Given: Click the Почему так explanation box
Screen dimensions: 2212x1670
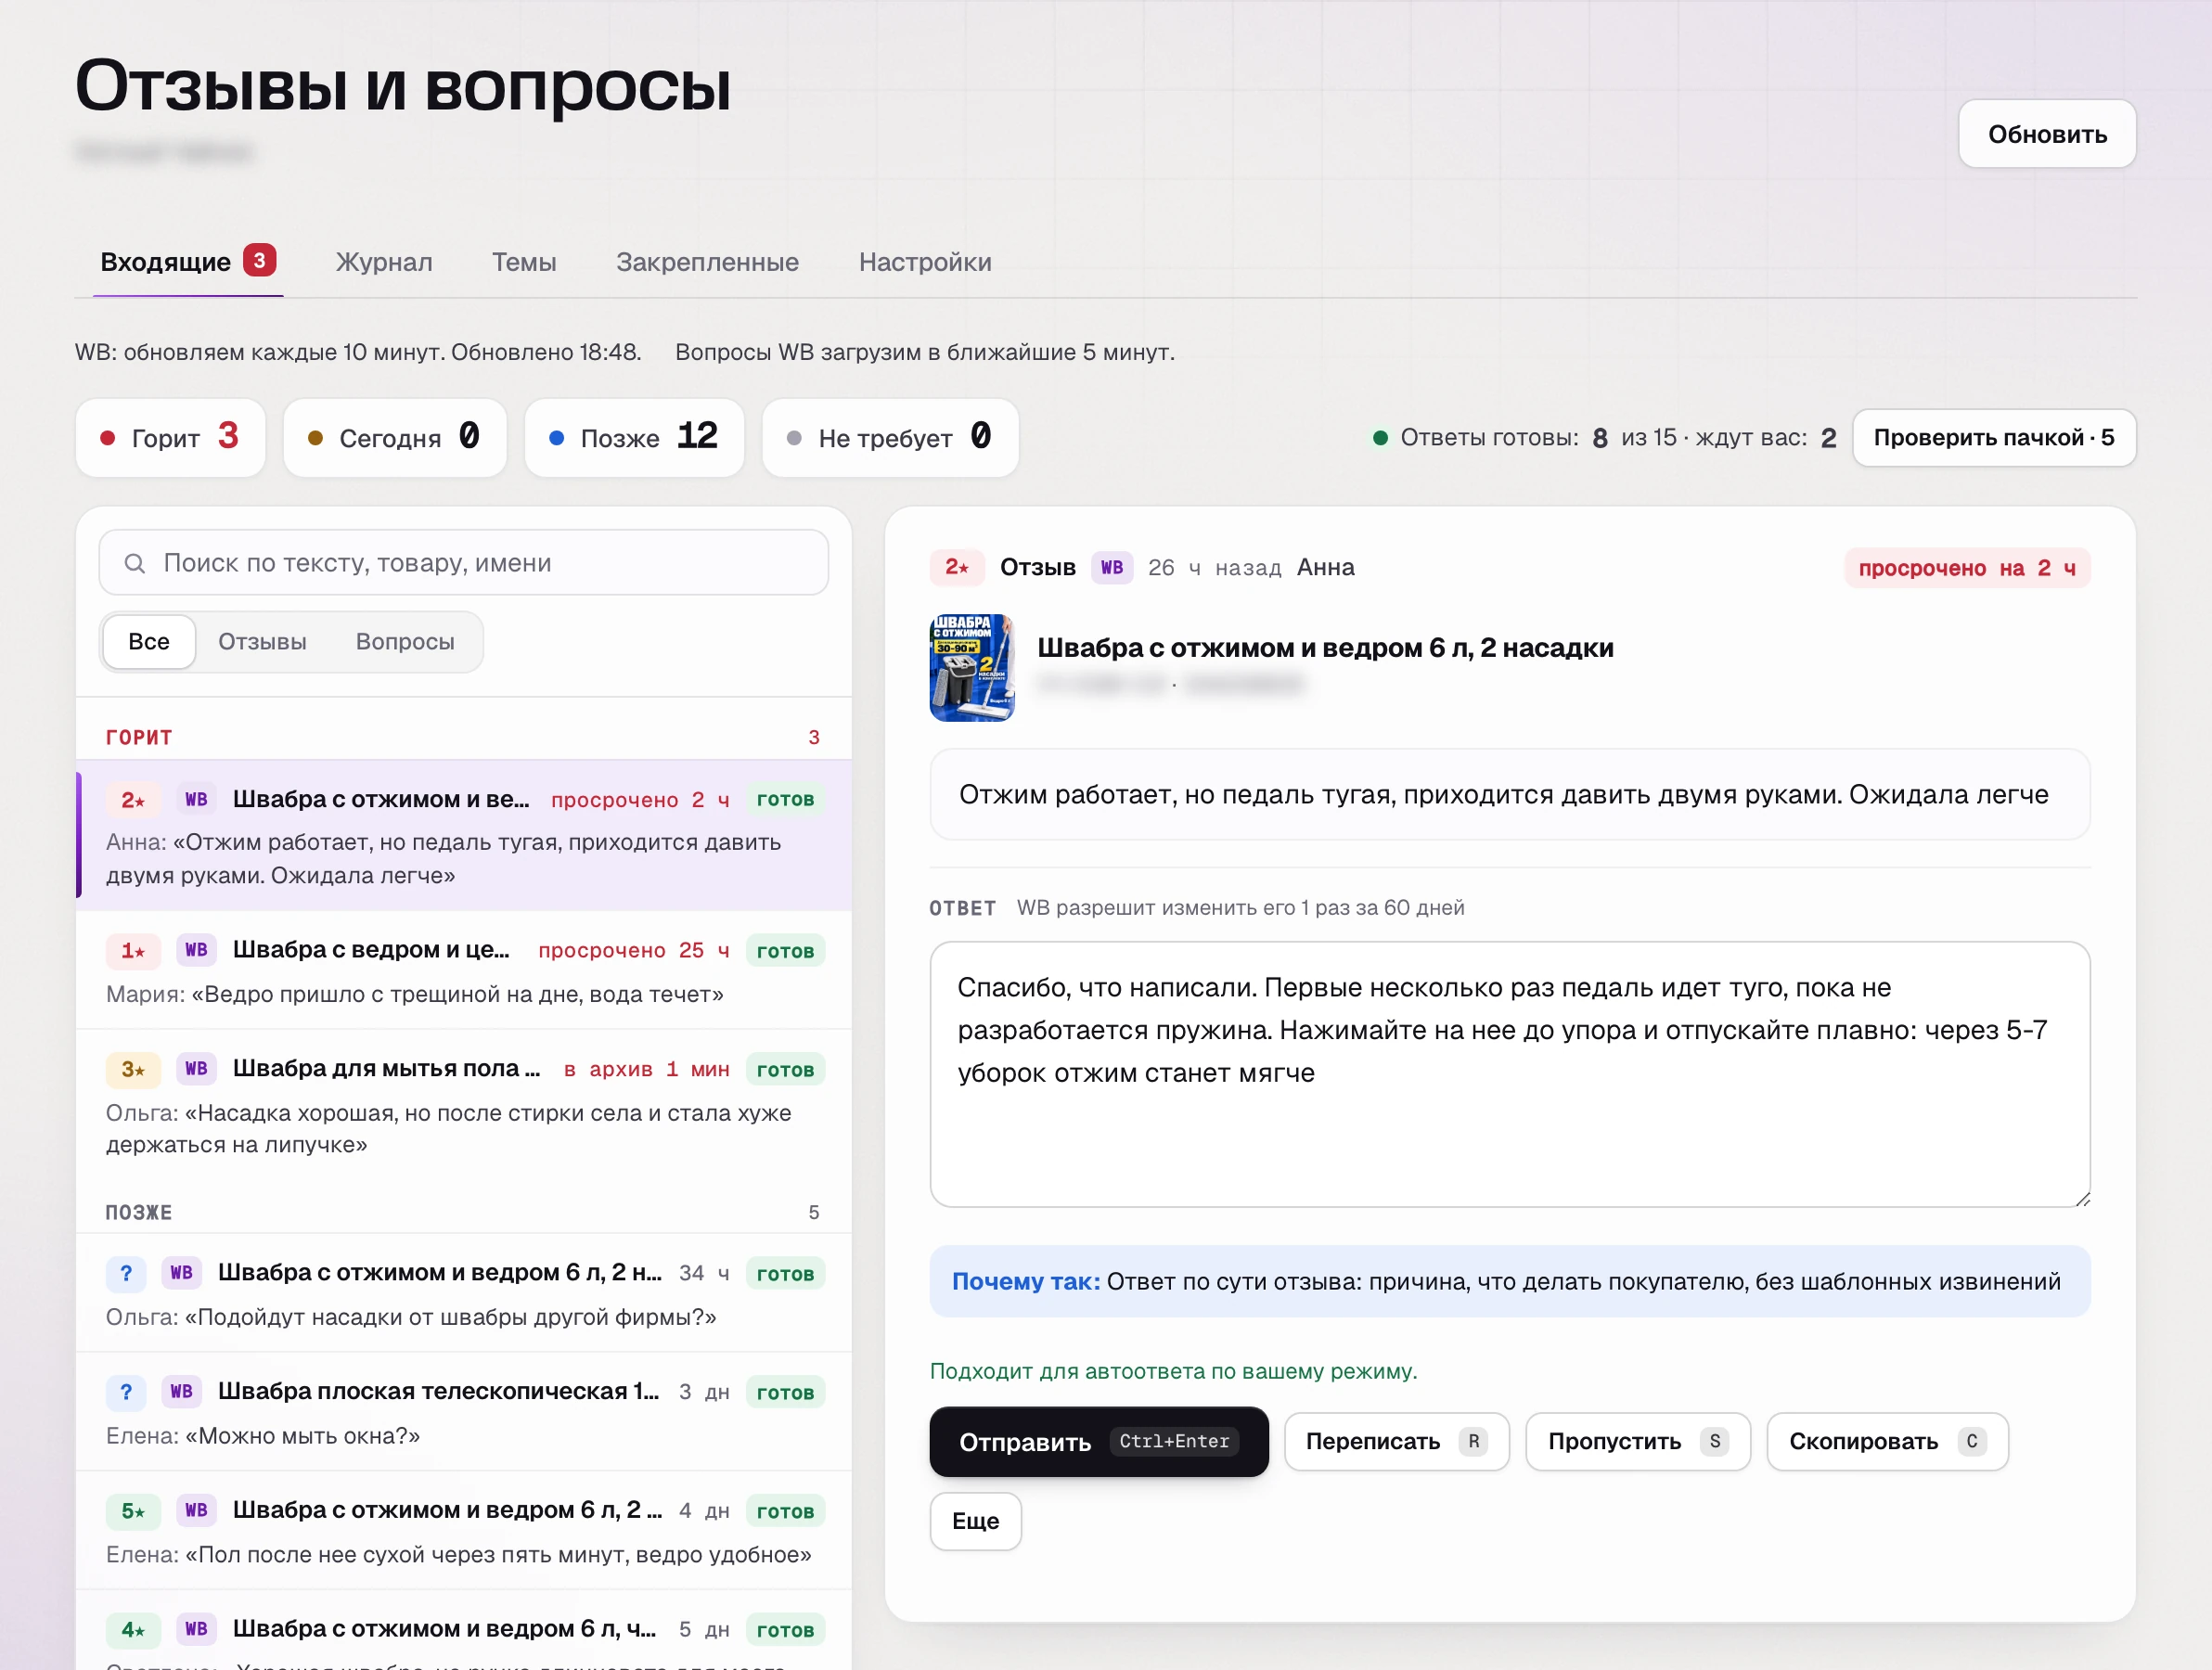Looking at the screenshot, I should pyautogui.click(x=1509, y=1281).
